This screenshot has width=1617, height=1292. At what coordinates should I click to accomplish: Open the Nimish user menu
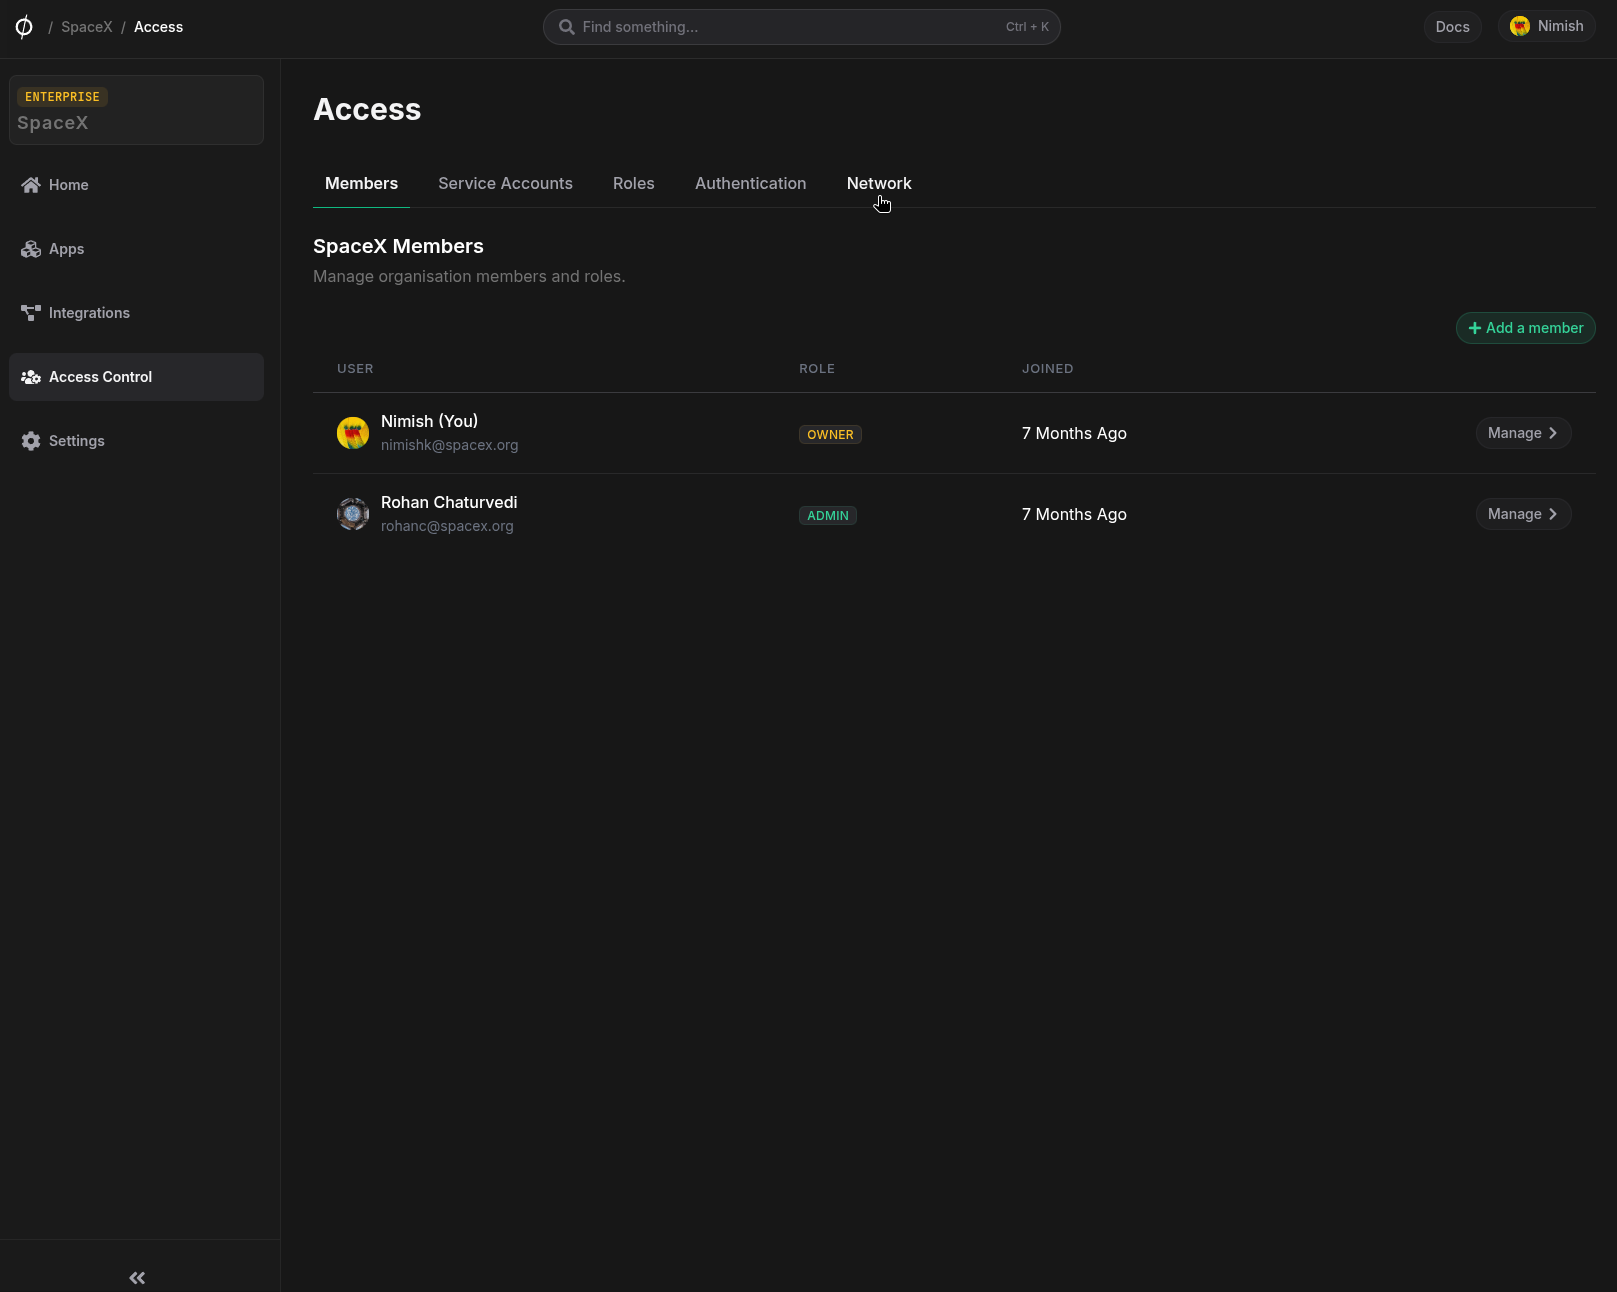pos(1546,26)
